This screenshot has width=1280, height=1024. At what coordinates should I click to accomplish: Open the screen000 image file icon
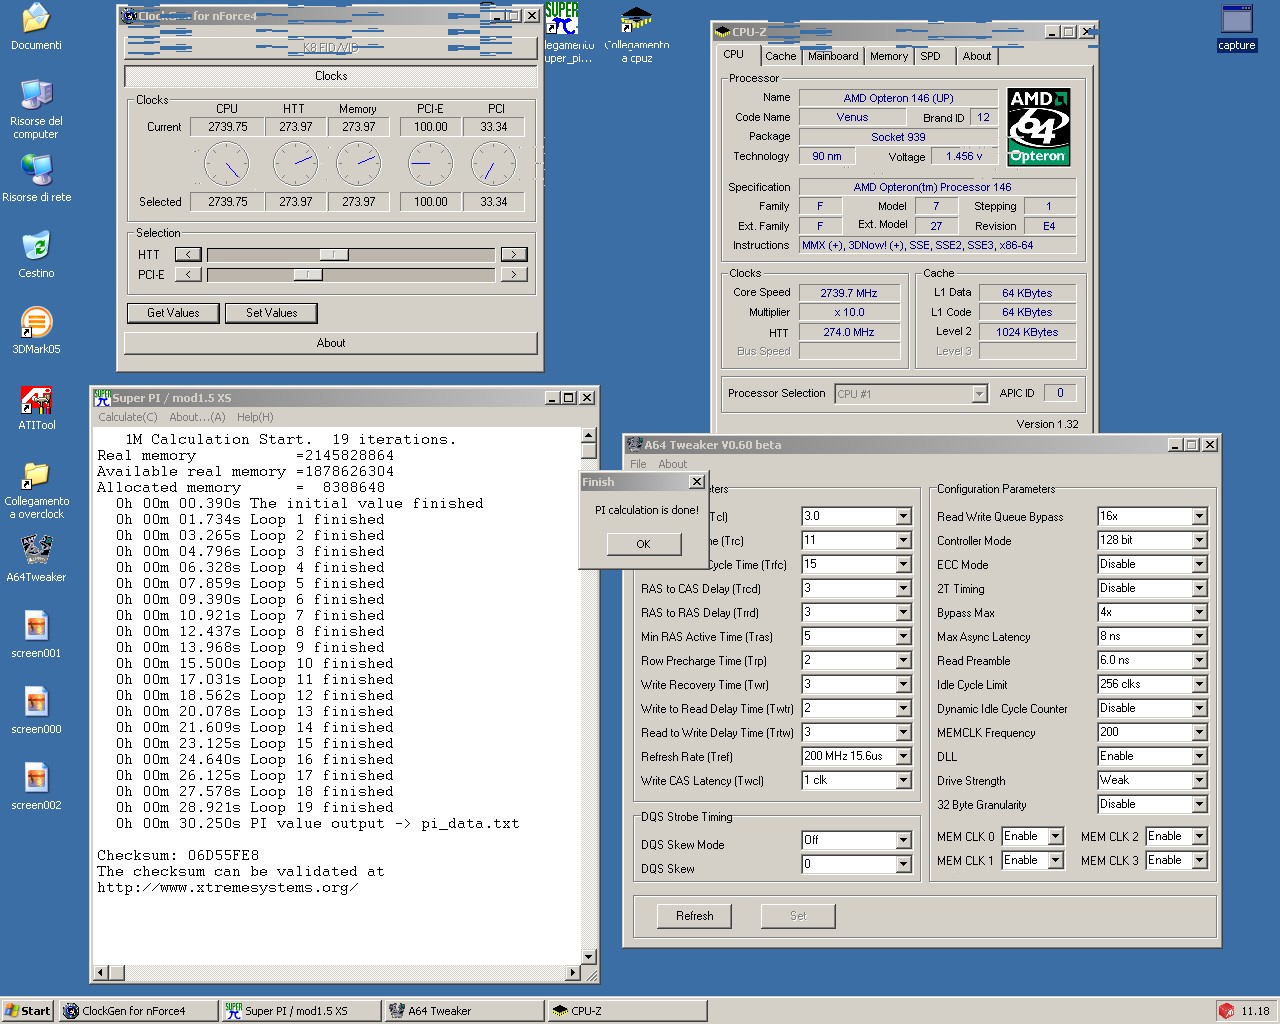click(36, 711)
